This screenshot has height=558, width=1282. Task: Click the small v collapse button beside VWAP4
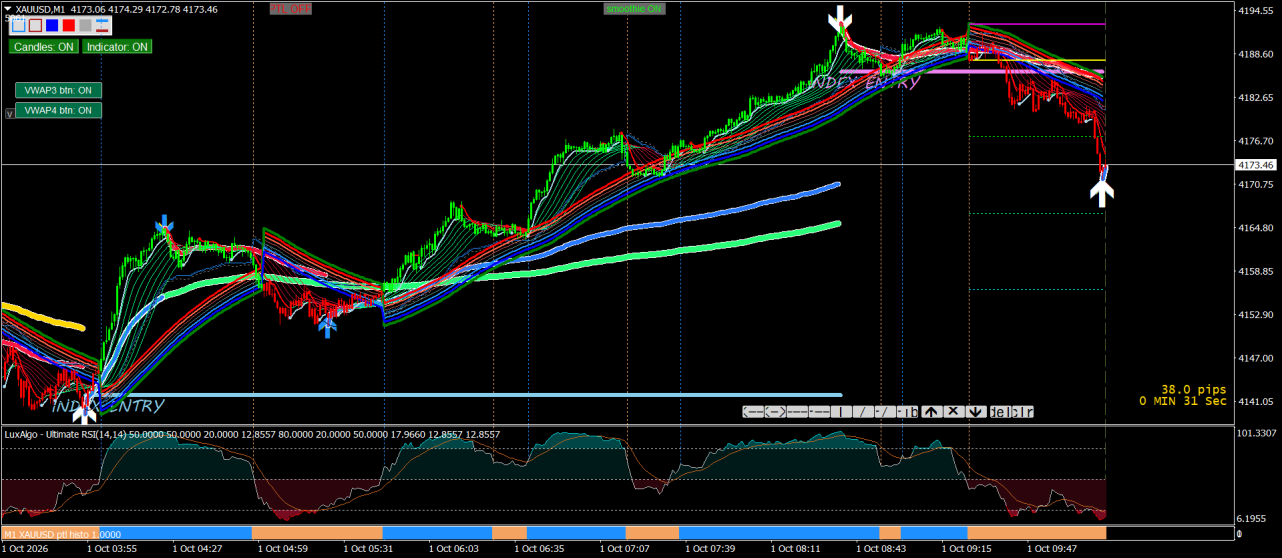pyautogui.click(x=9, y=113)
